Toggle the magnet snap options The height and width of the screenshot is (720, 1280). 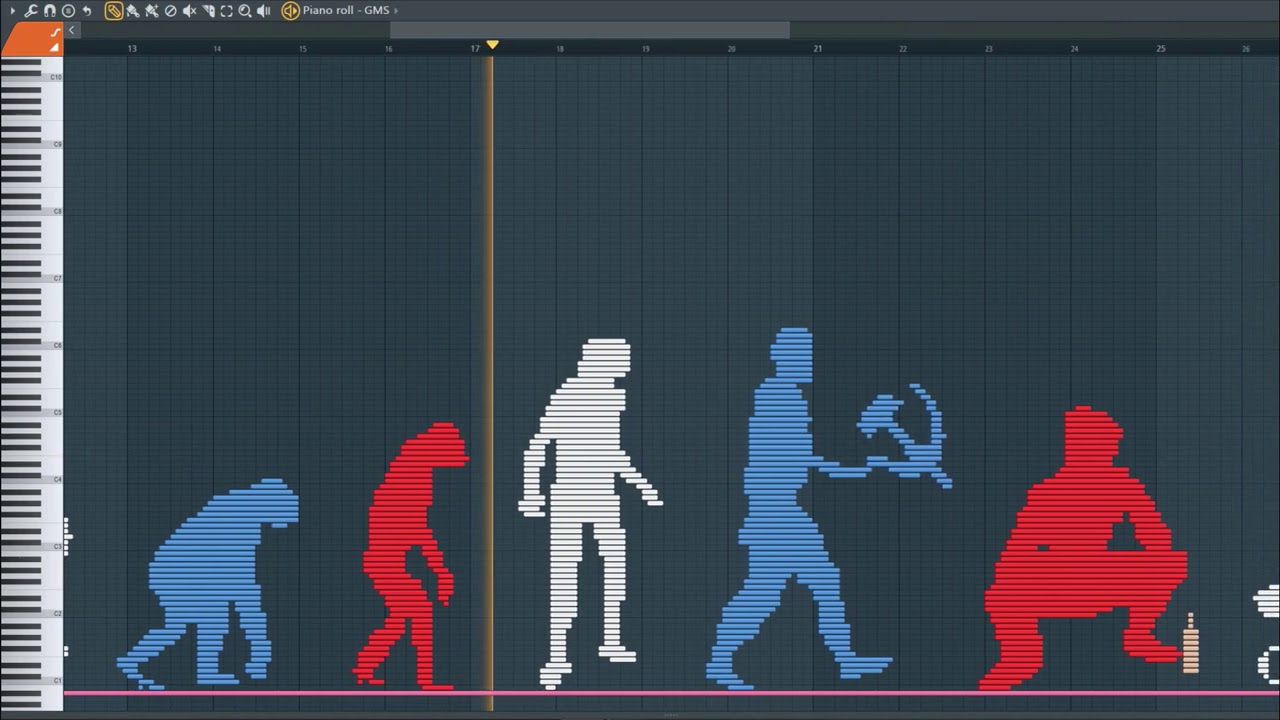point(49,10)
